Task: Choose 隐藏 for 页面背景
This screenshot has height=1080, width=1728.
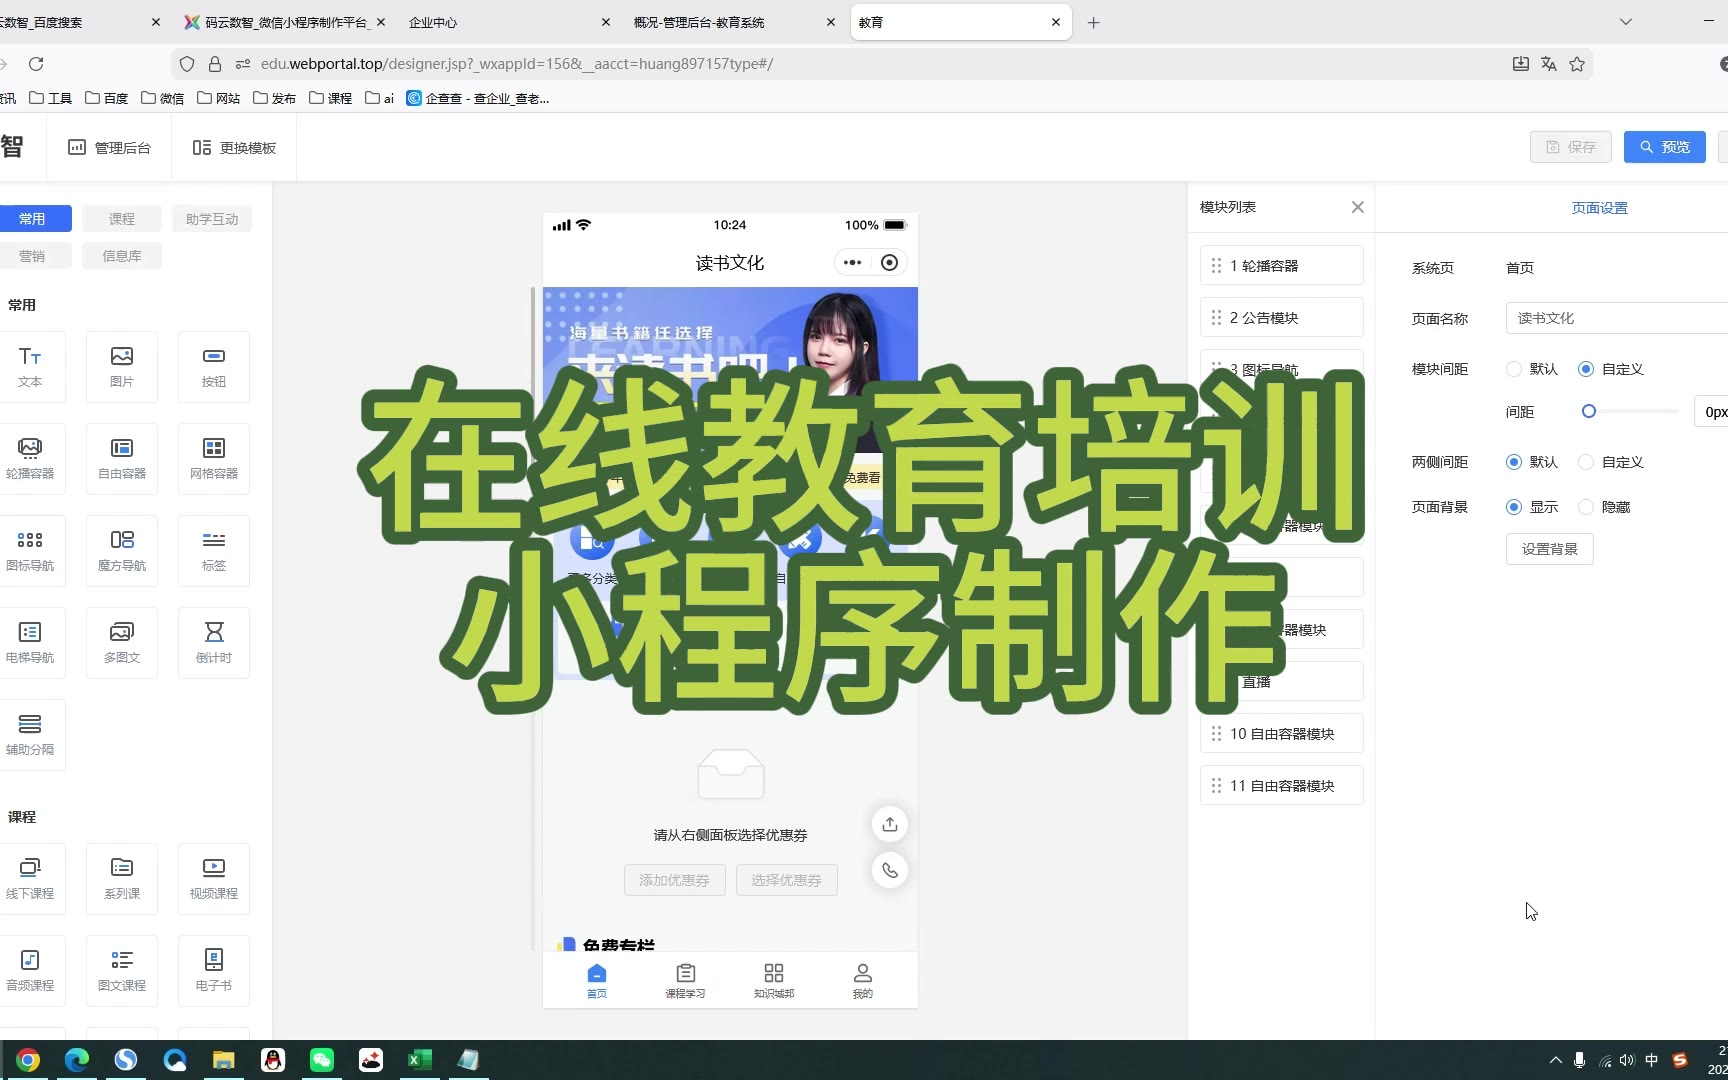Action: (1586, 507)
